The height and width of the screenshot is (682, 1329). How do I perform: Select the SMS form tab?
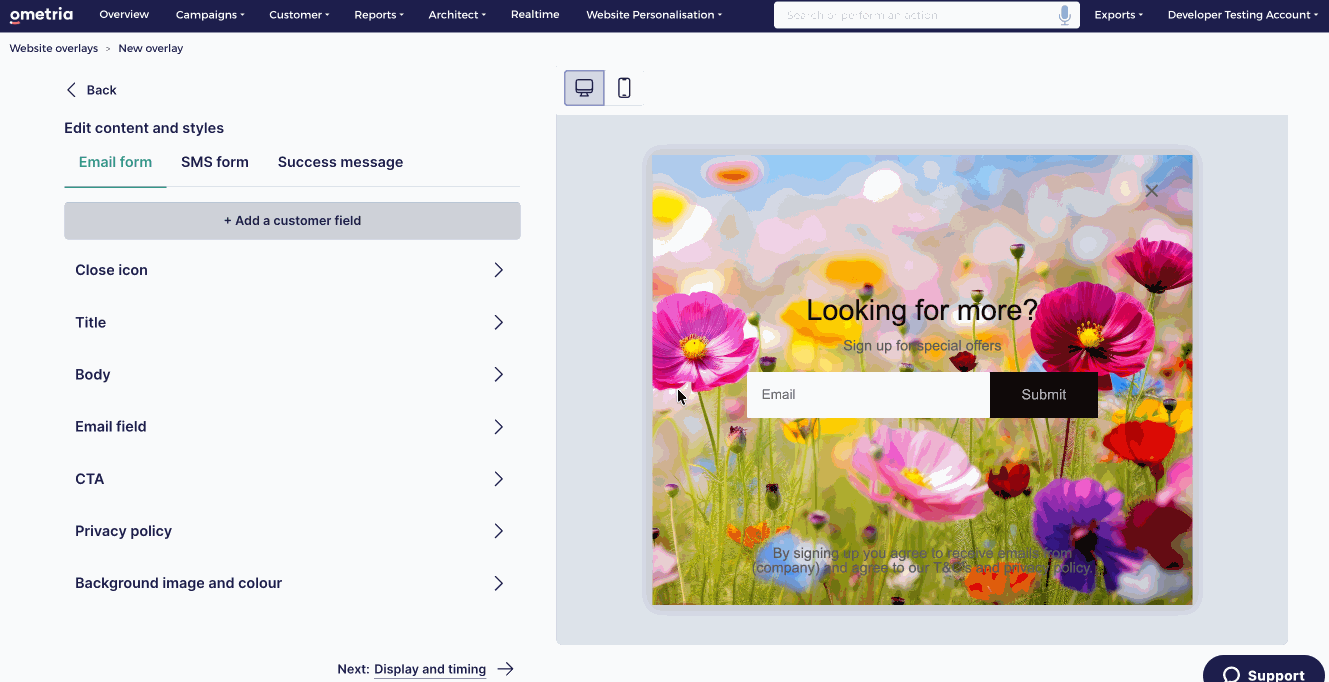pyautogui.click(x=215, y=162)
